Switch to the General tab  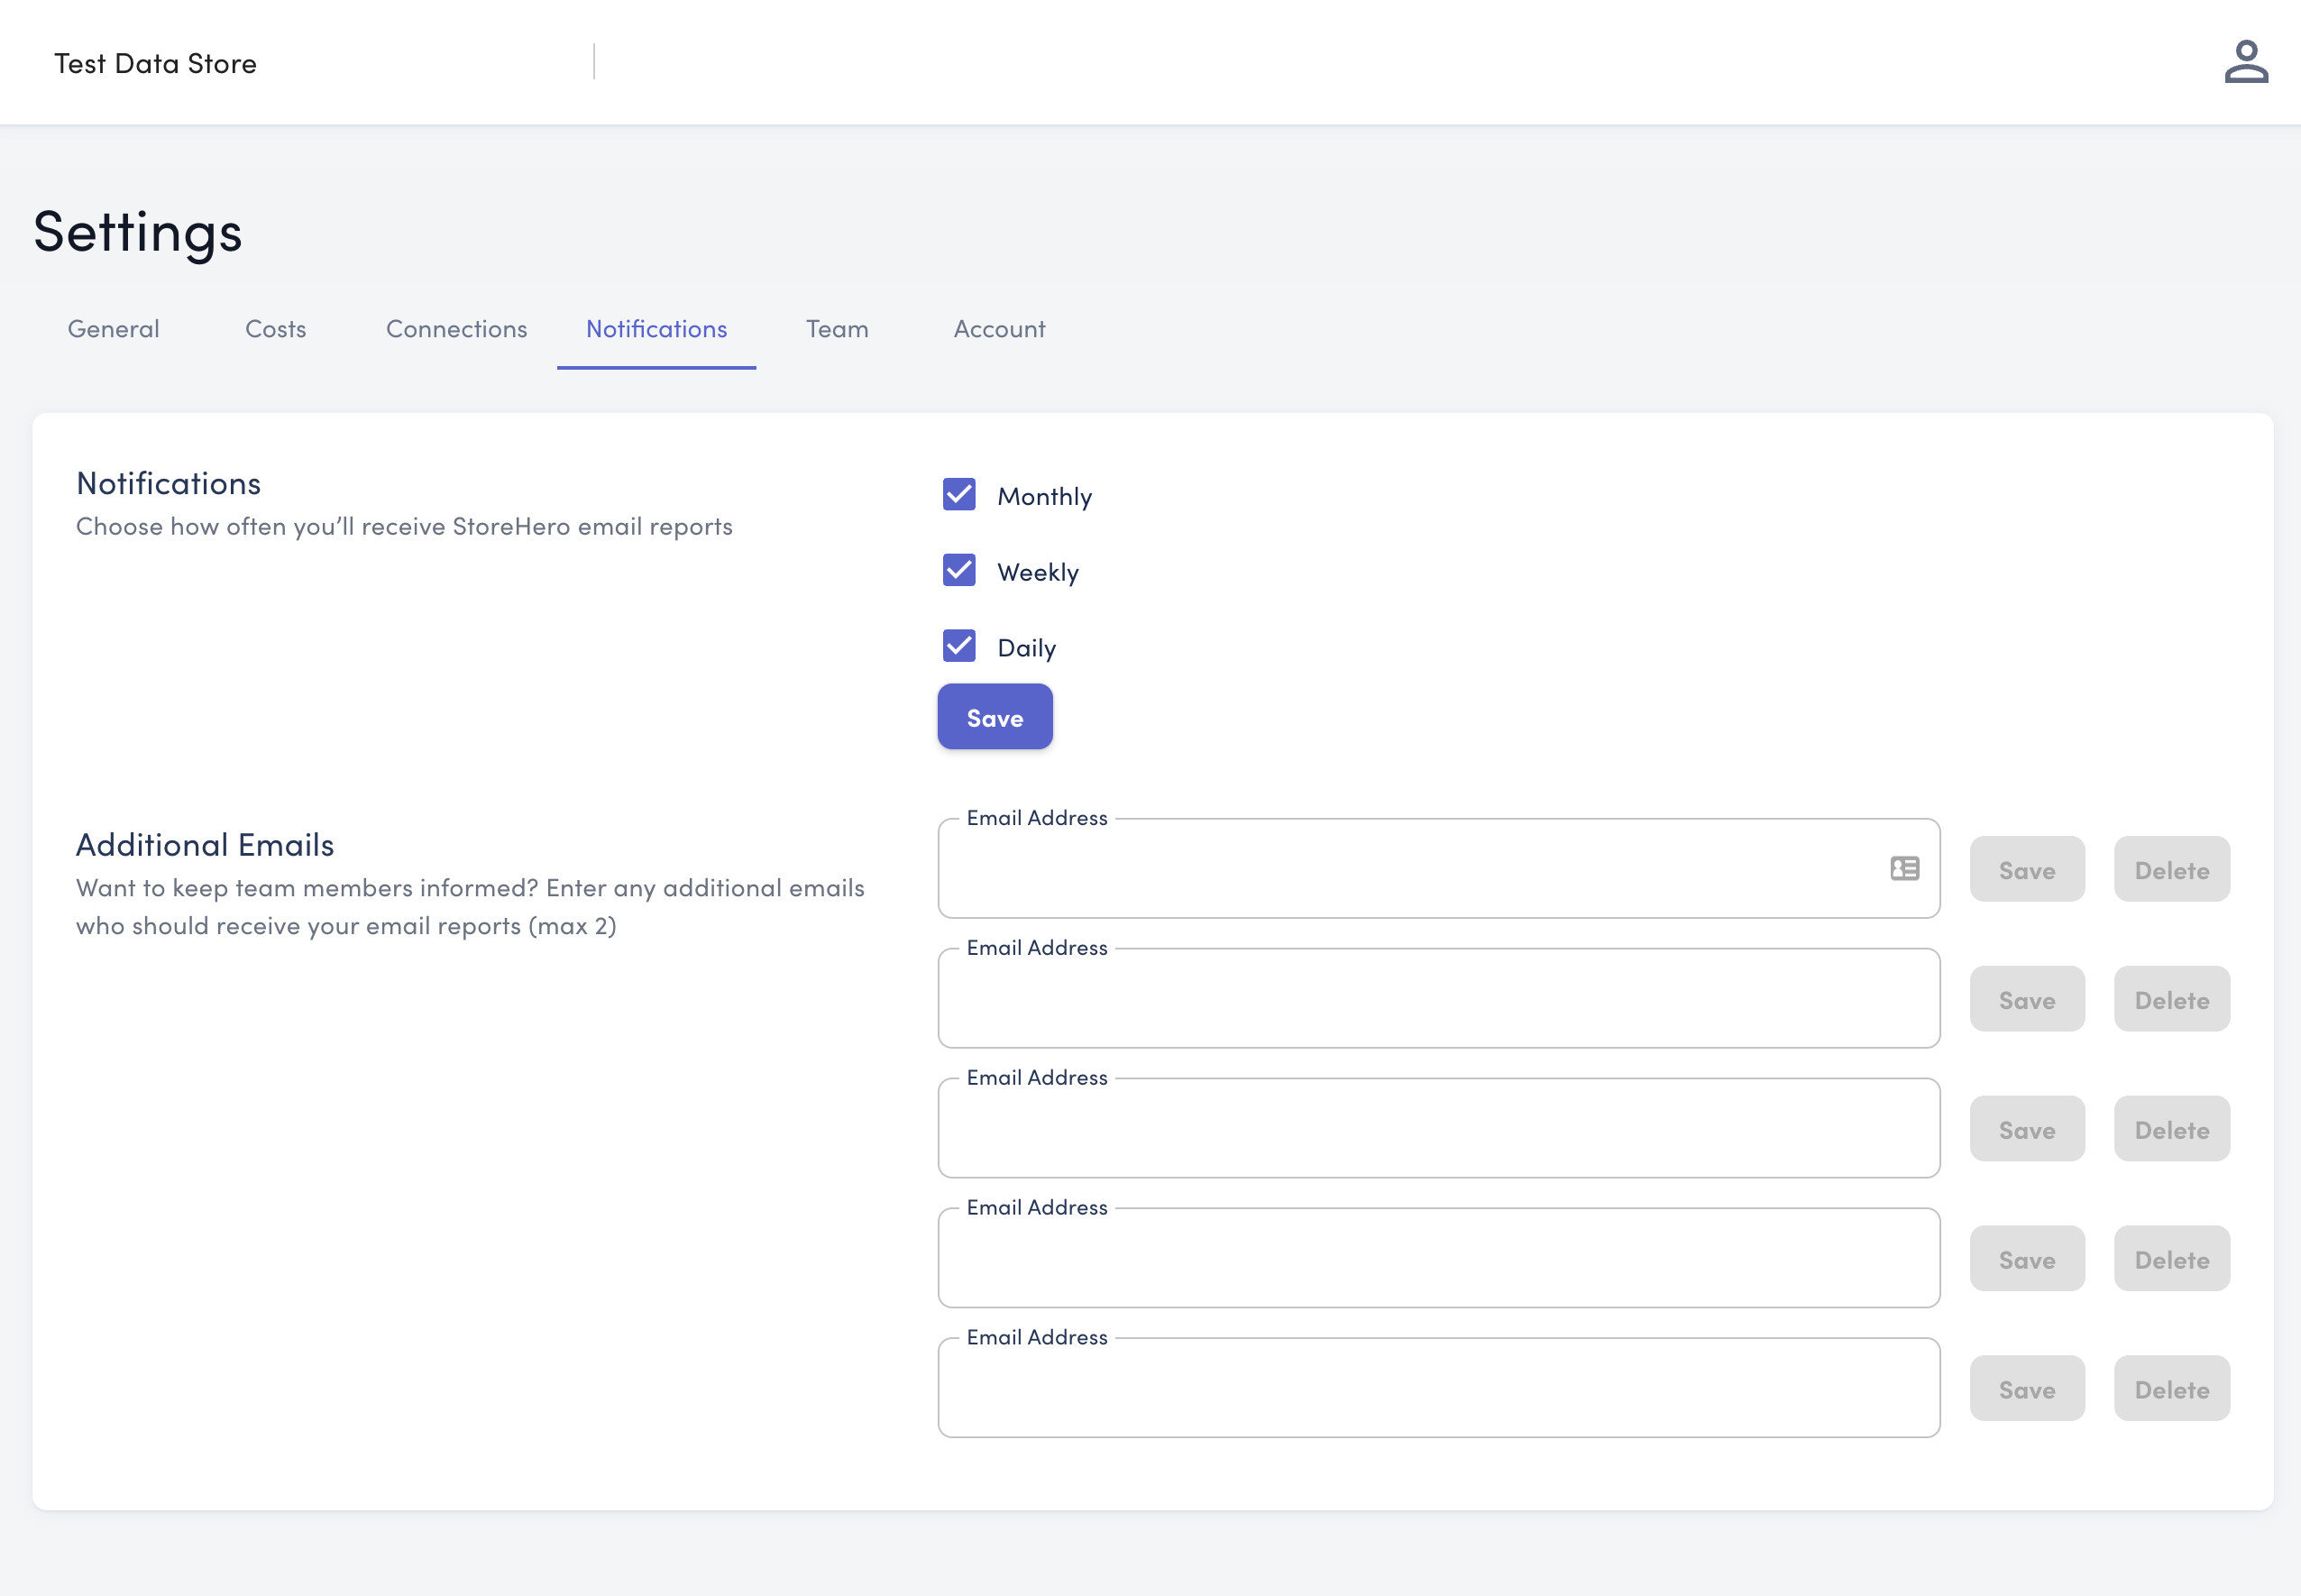(113, 329)
